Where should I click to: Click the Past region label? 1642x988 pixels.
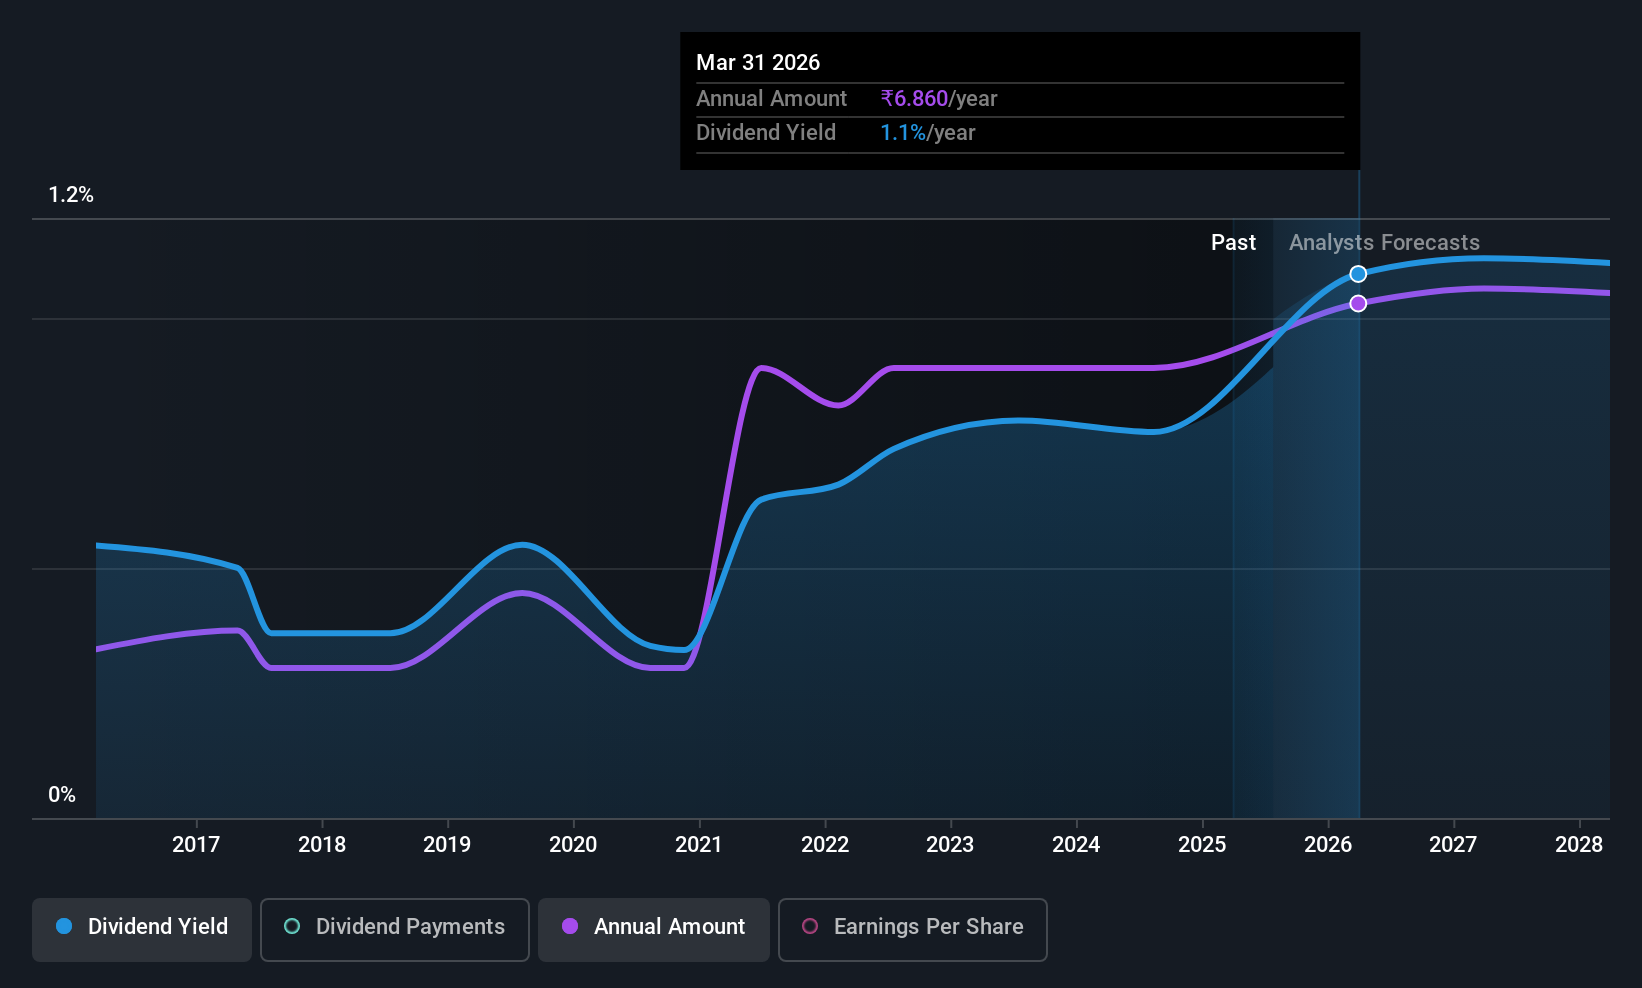click(1233, 243)
